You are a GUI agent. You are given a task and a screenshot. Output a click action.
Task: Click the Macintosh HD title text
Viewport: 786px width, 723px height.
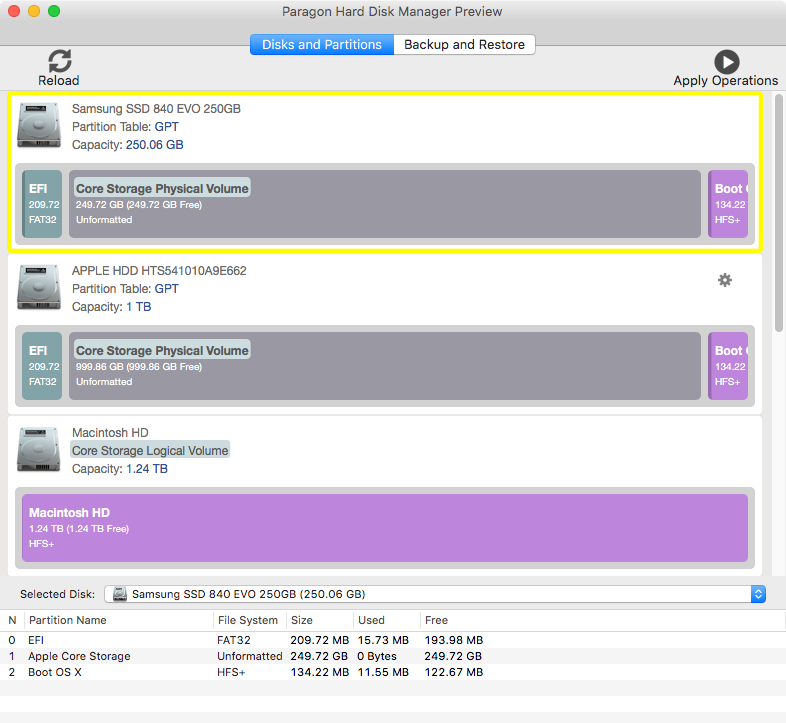point(110,433)
